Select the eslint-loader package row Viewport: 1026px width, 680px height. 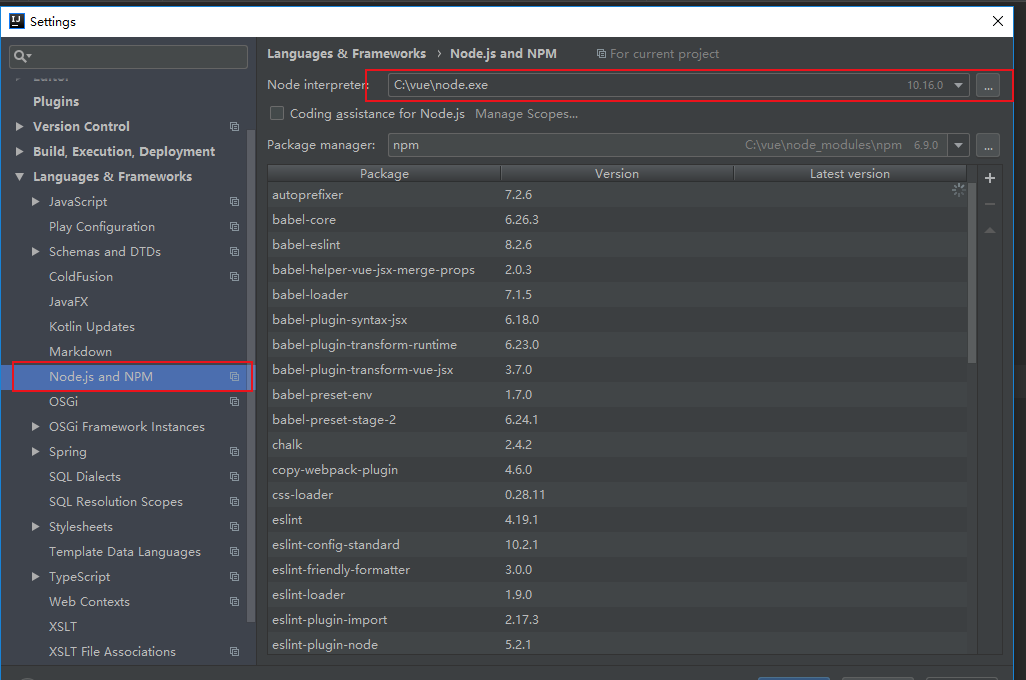coord(617,595)
